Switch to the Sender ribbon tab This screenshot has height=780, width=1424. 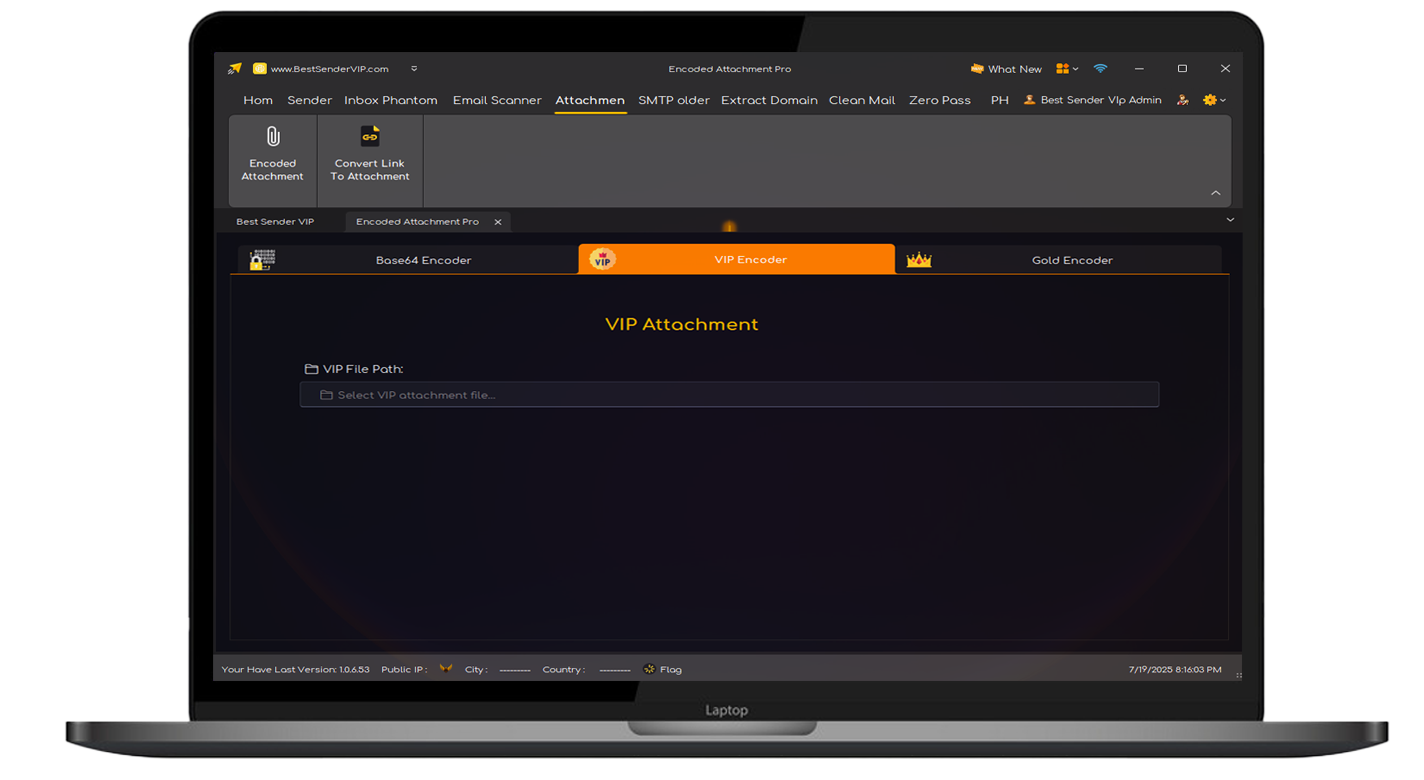point(309,100)
